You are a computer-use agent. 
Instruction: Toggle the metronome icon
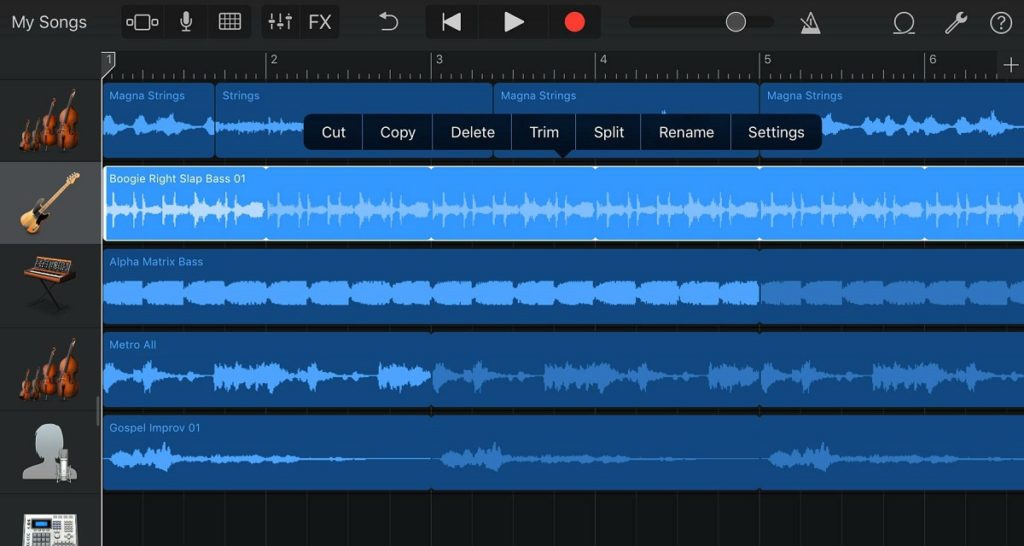click(811, 22)
